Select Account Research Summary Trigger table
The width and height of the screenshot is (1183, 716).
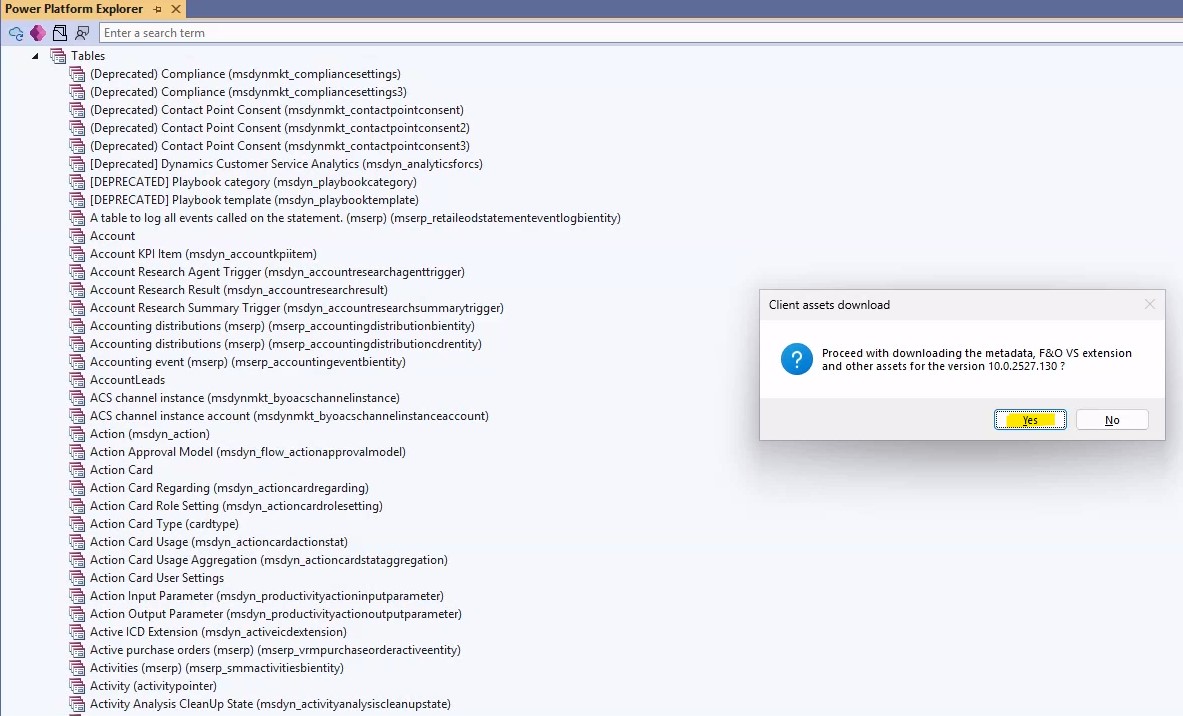(297, 308)
